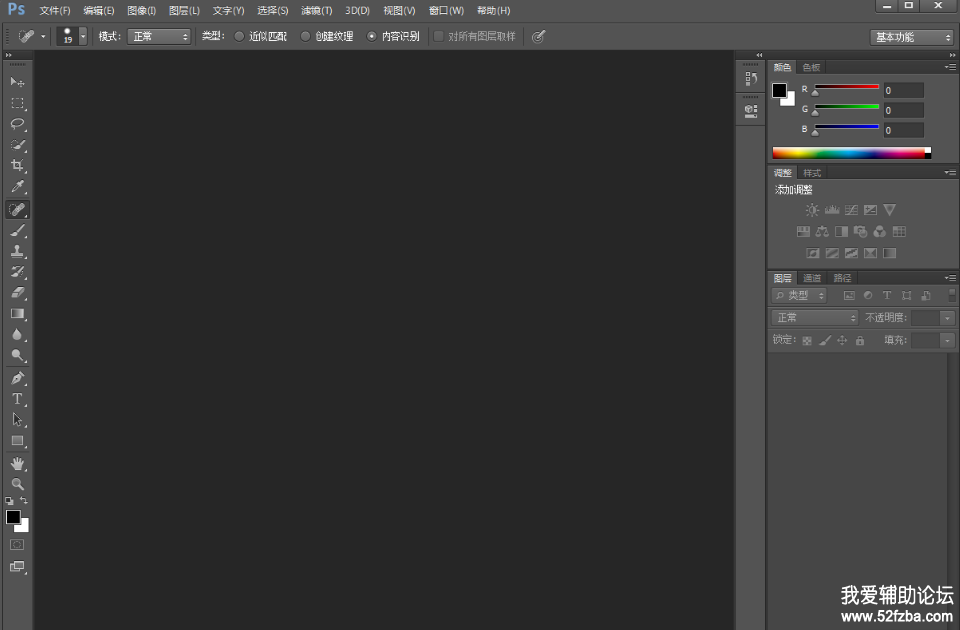960x630 pixels.
Task: Activate the Crop tool
Action: coord(17,166)
